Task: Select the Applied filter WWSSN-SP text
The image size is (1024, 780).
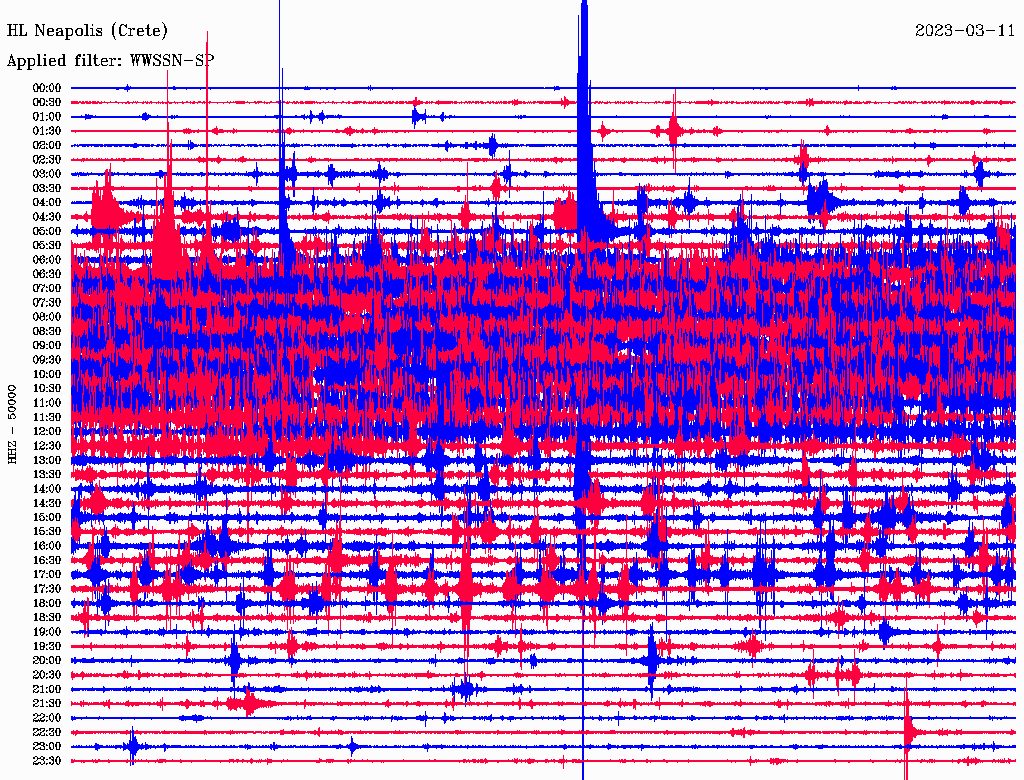Action: (x=110, y=60)
